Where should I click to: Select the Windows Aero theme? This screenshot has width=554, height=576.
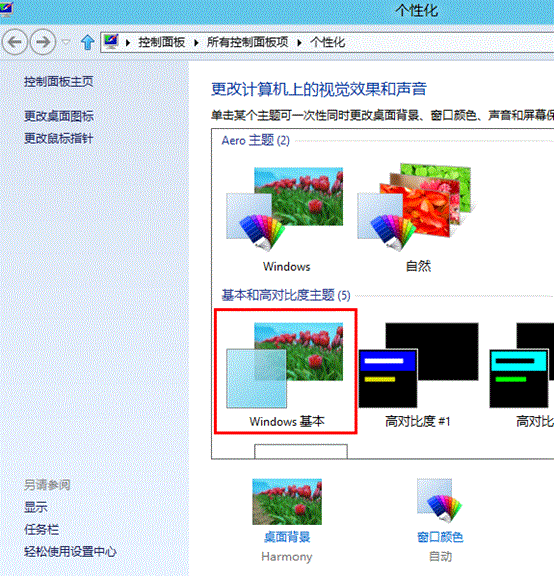285,219
